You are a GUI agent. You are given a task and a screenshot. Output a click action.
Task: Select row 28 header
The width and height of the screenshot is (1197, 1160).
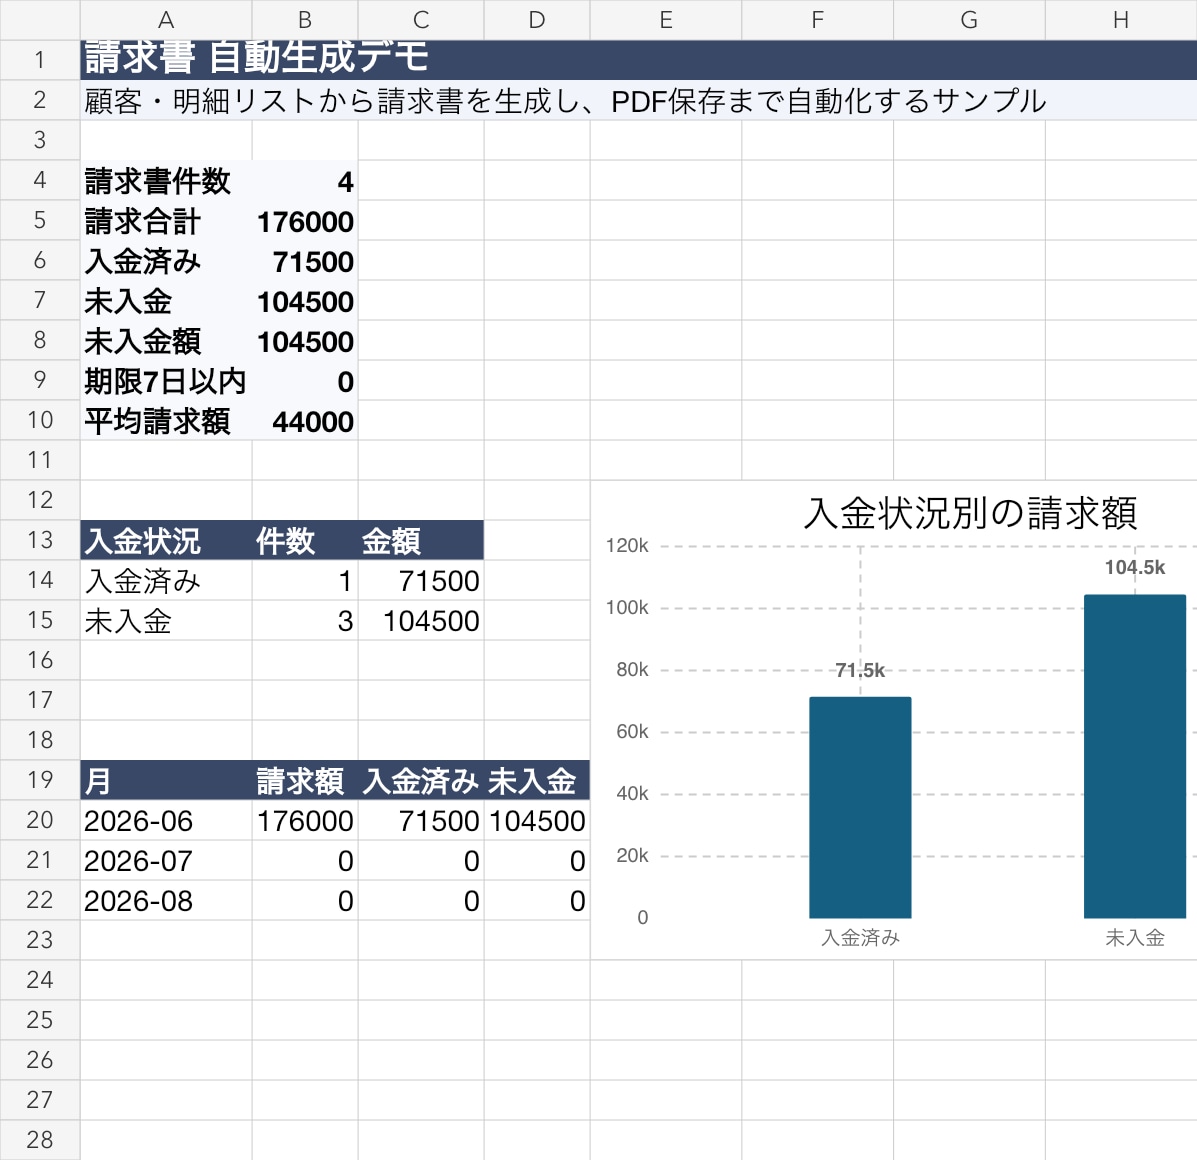pos(40,1139)
